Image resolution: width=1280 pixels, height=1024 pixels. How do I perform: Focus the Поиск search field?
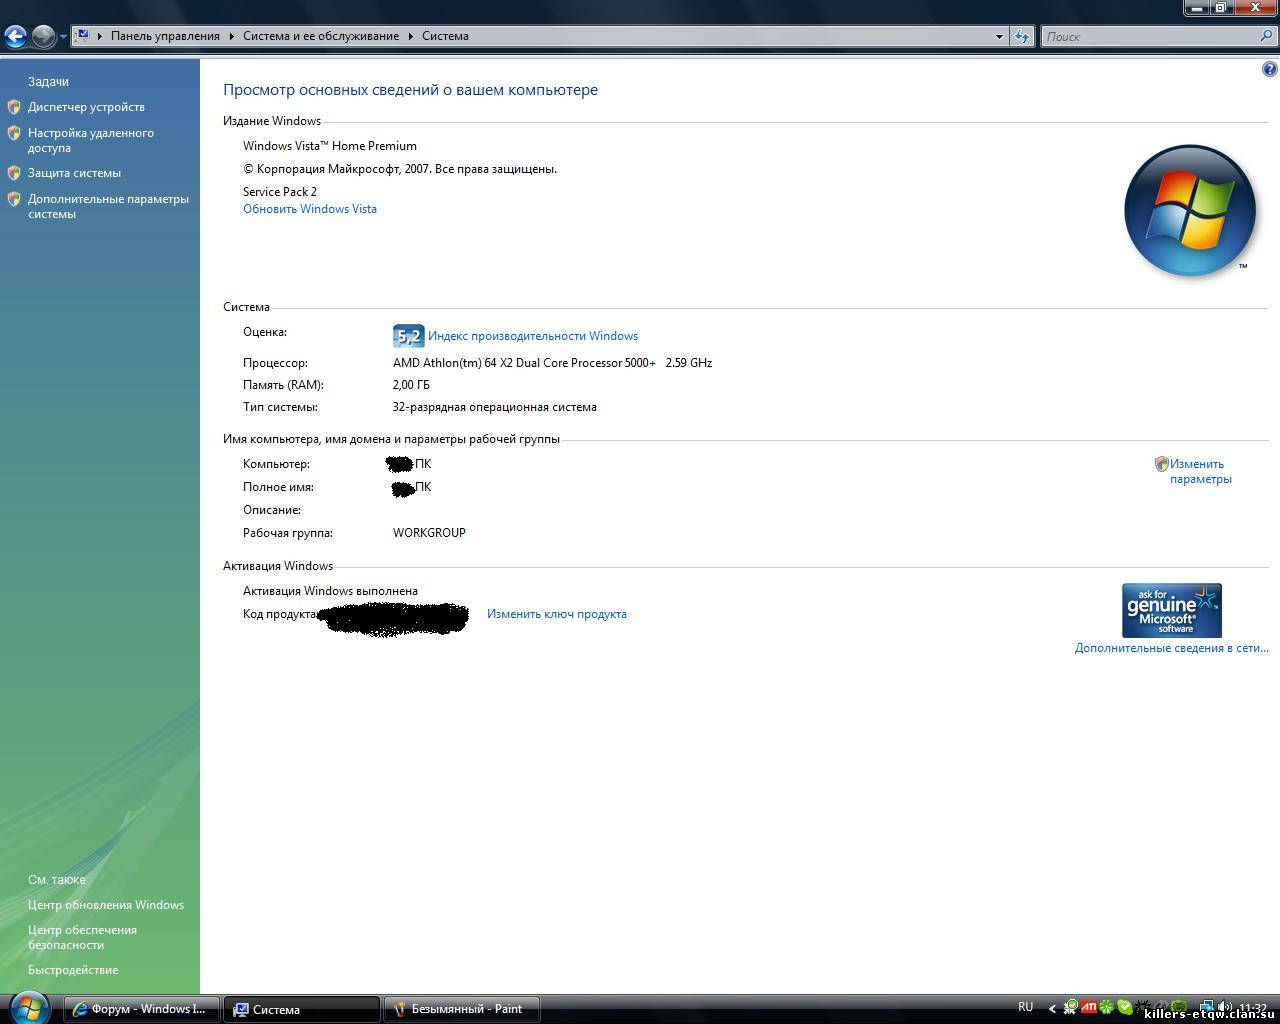pos(1150,36)
